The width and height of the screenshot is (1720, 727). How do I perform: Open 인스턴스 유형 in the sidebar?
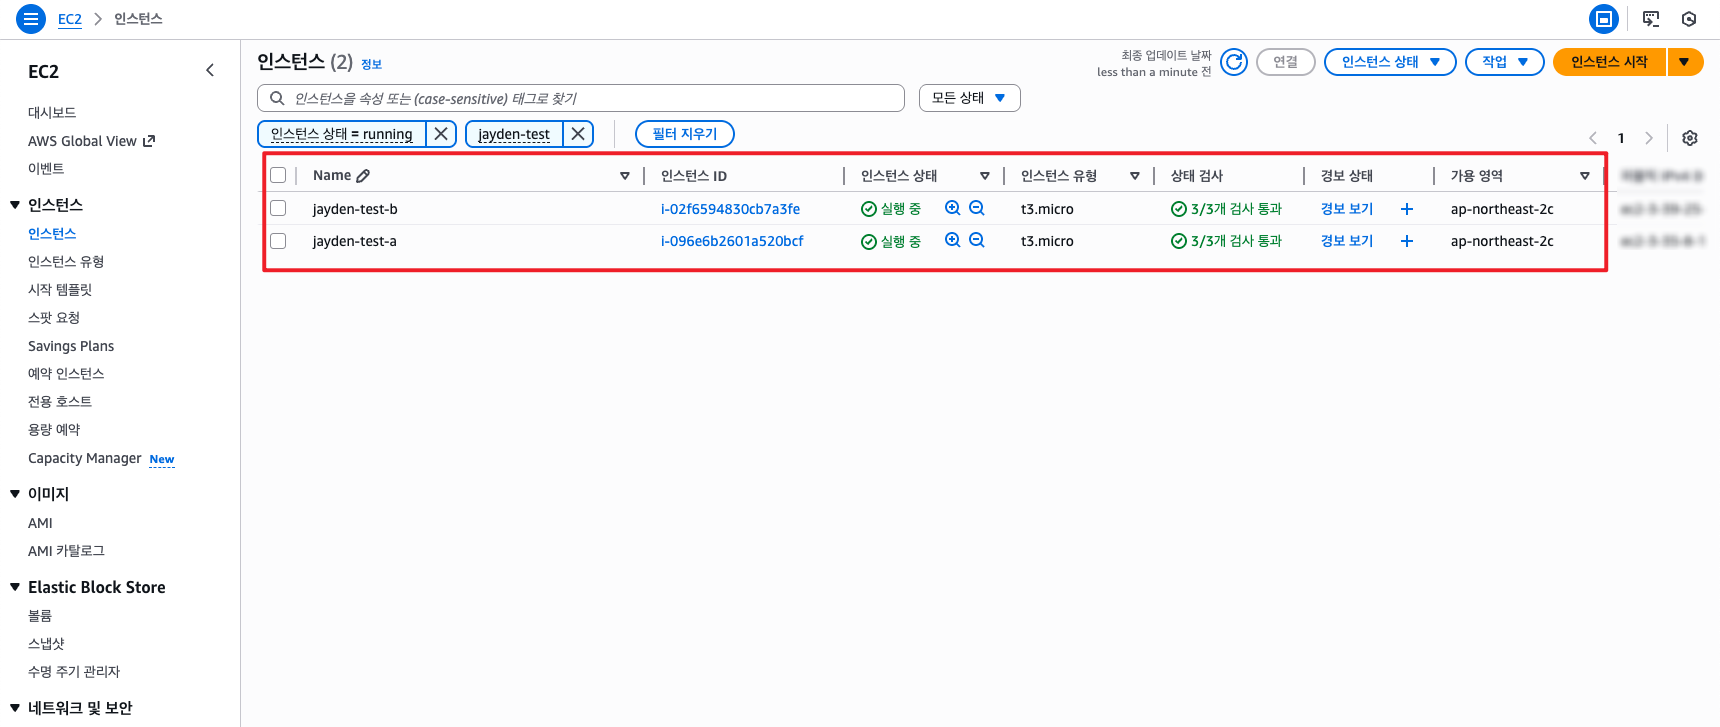pyautogui.click(x=66, y=262)
